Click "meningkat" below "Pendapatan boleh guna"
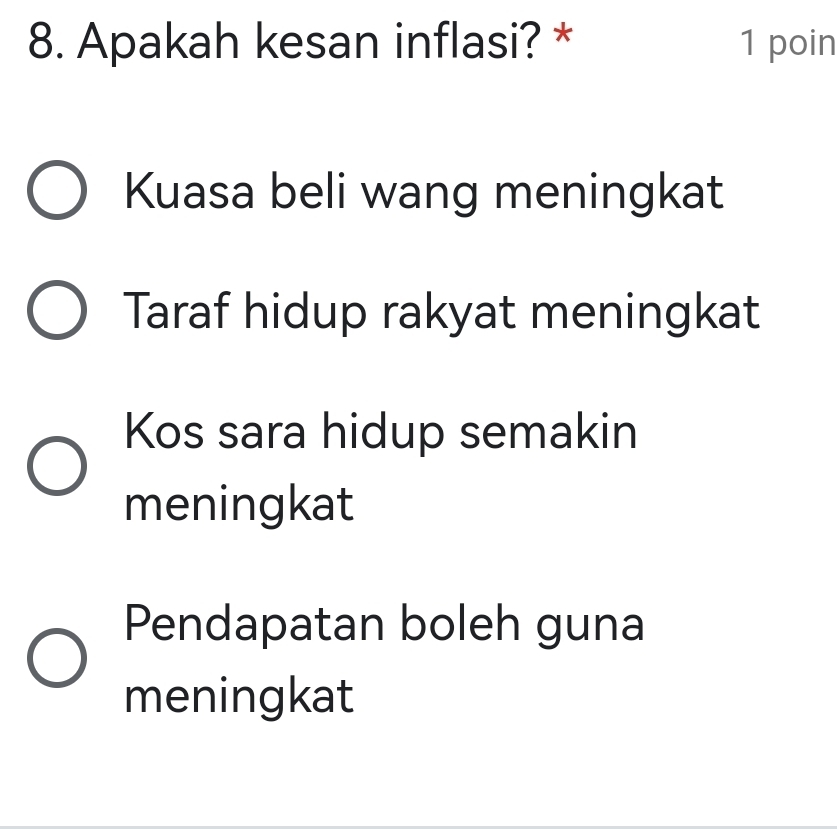The height and width of the screenshot is (829, 837). coord(240,696)
